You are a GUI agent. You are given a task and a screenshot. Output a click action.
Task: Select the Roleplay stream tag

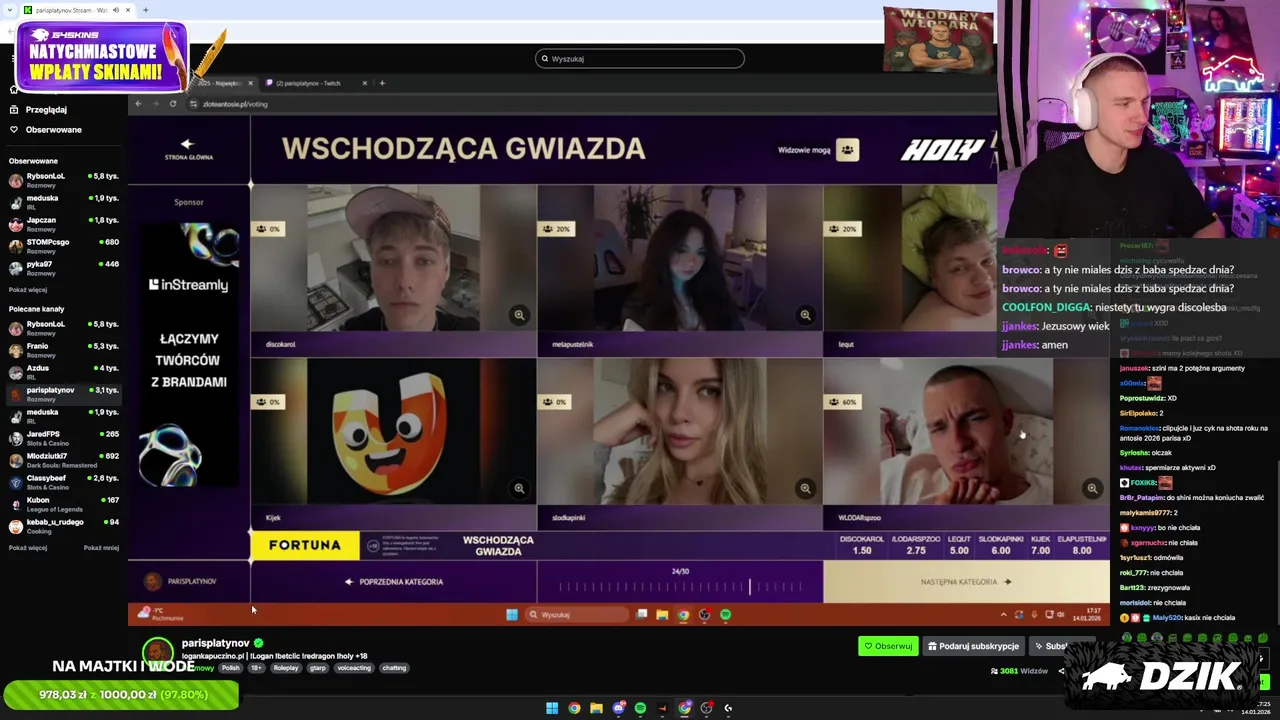click(286, 668)
